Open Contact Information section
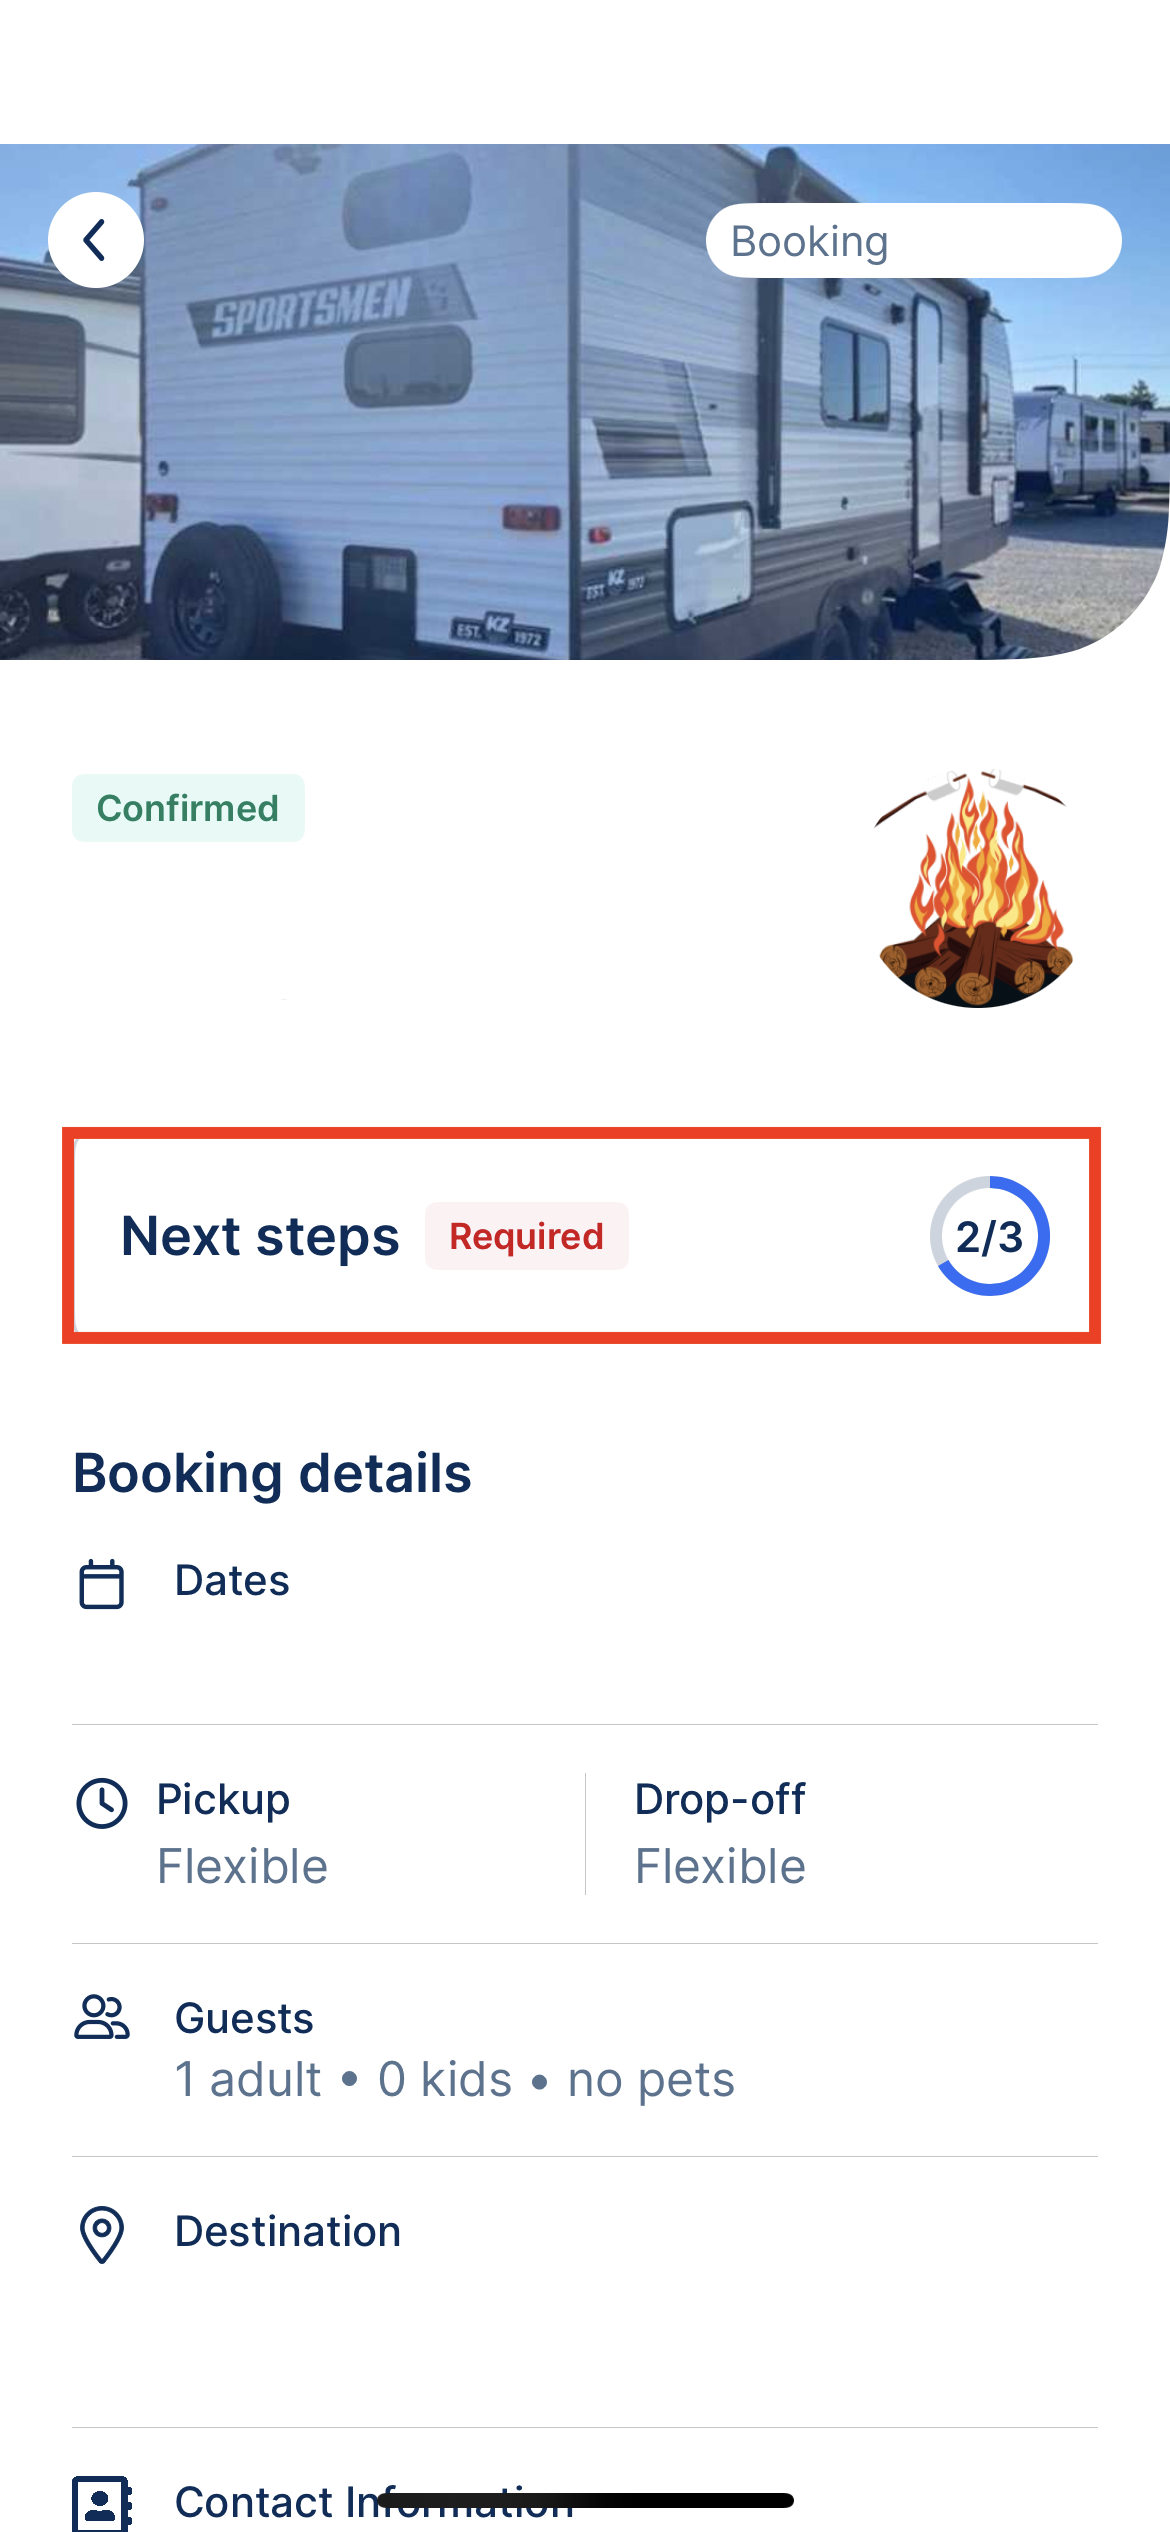Screen dimensions: 1170x2532 click(x=374, y=2502)
